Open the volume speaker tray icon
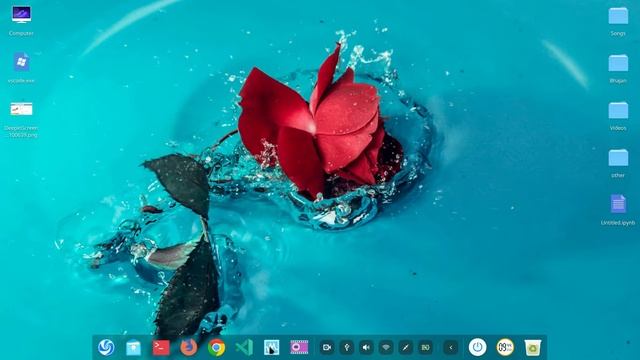 (366, 347)
